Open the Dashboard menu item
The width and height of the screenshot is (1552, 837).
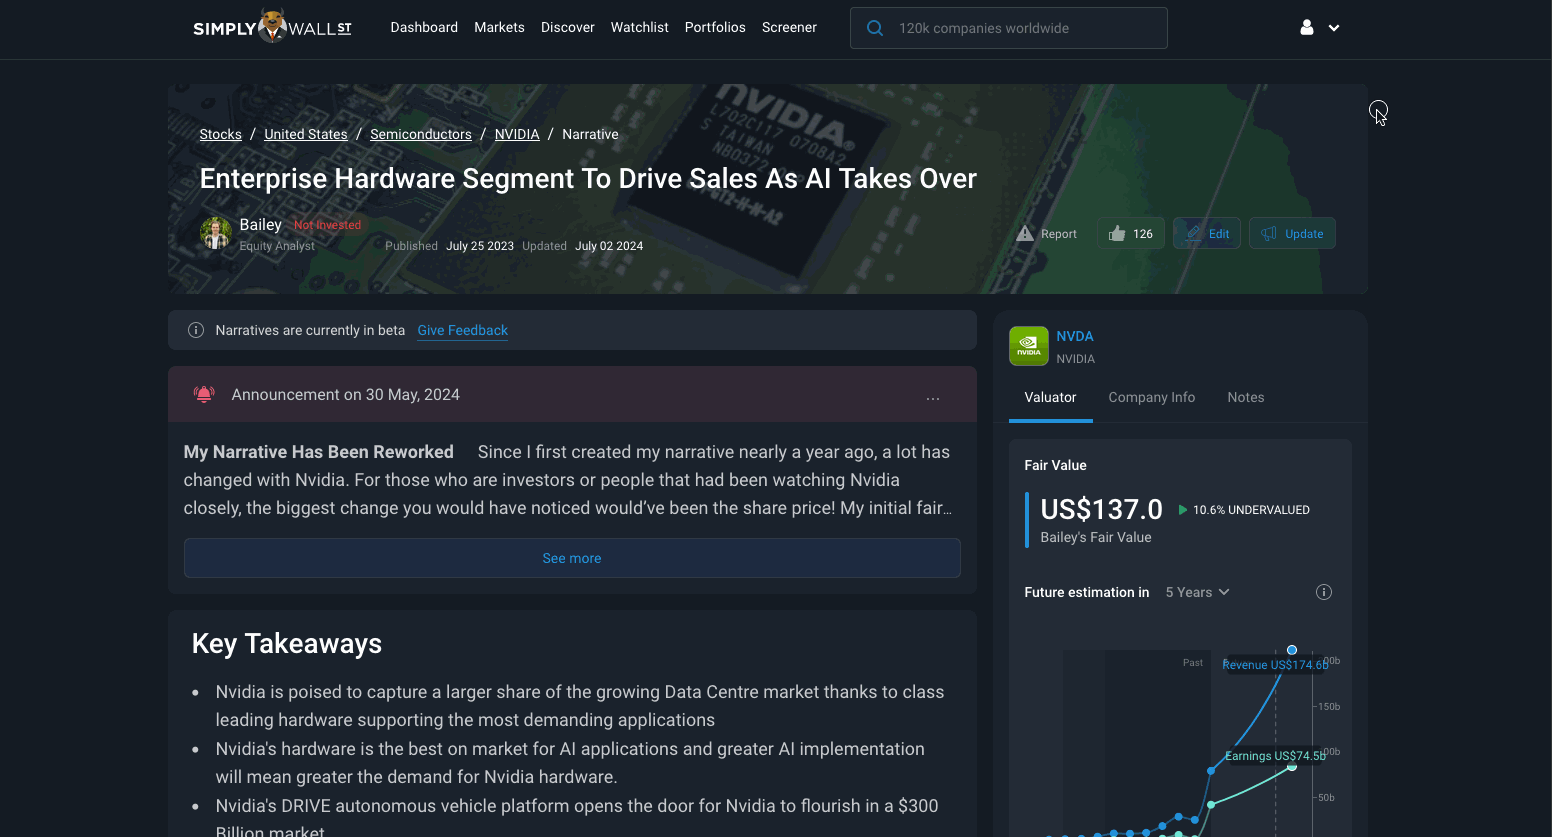click(x=424, y=28)
